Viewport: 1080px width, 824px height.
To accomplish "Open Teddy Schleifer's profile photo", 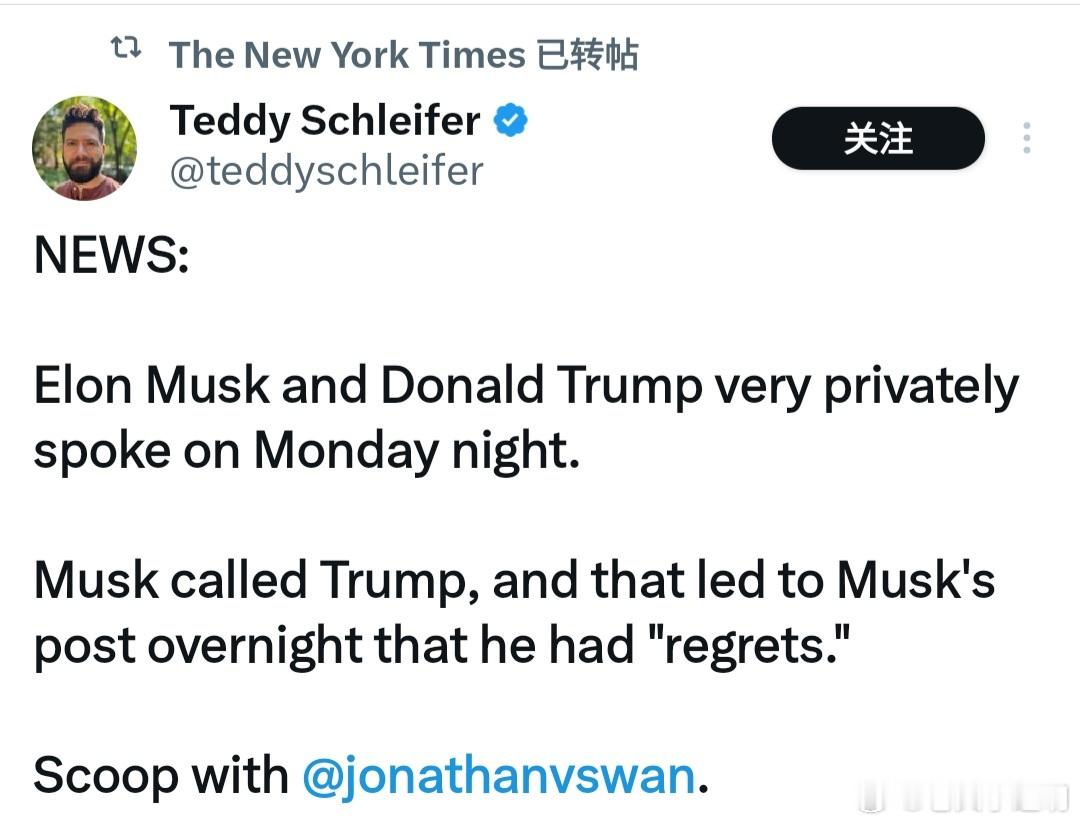I will coord(84,148).
